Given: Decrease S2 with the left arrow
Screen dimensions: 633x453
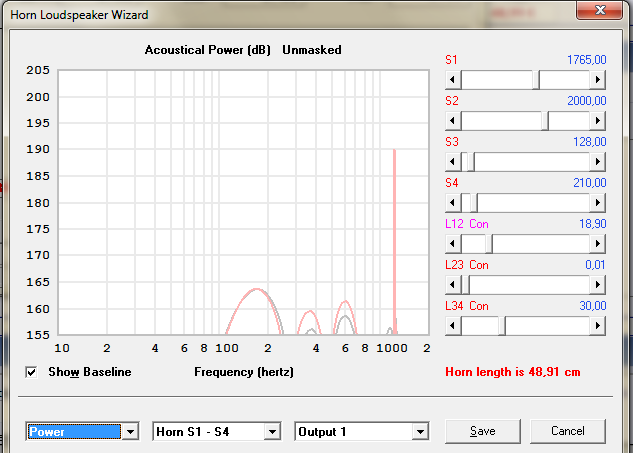Looking at the screenshot, I should pos(453,121).
